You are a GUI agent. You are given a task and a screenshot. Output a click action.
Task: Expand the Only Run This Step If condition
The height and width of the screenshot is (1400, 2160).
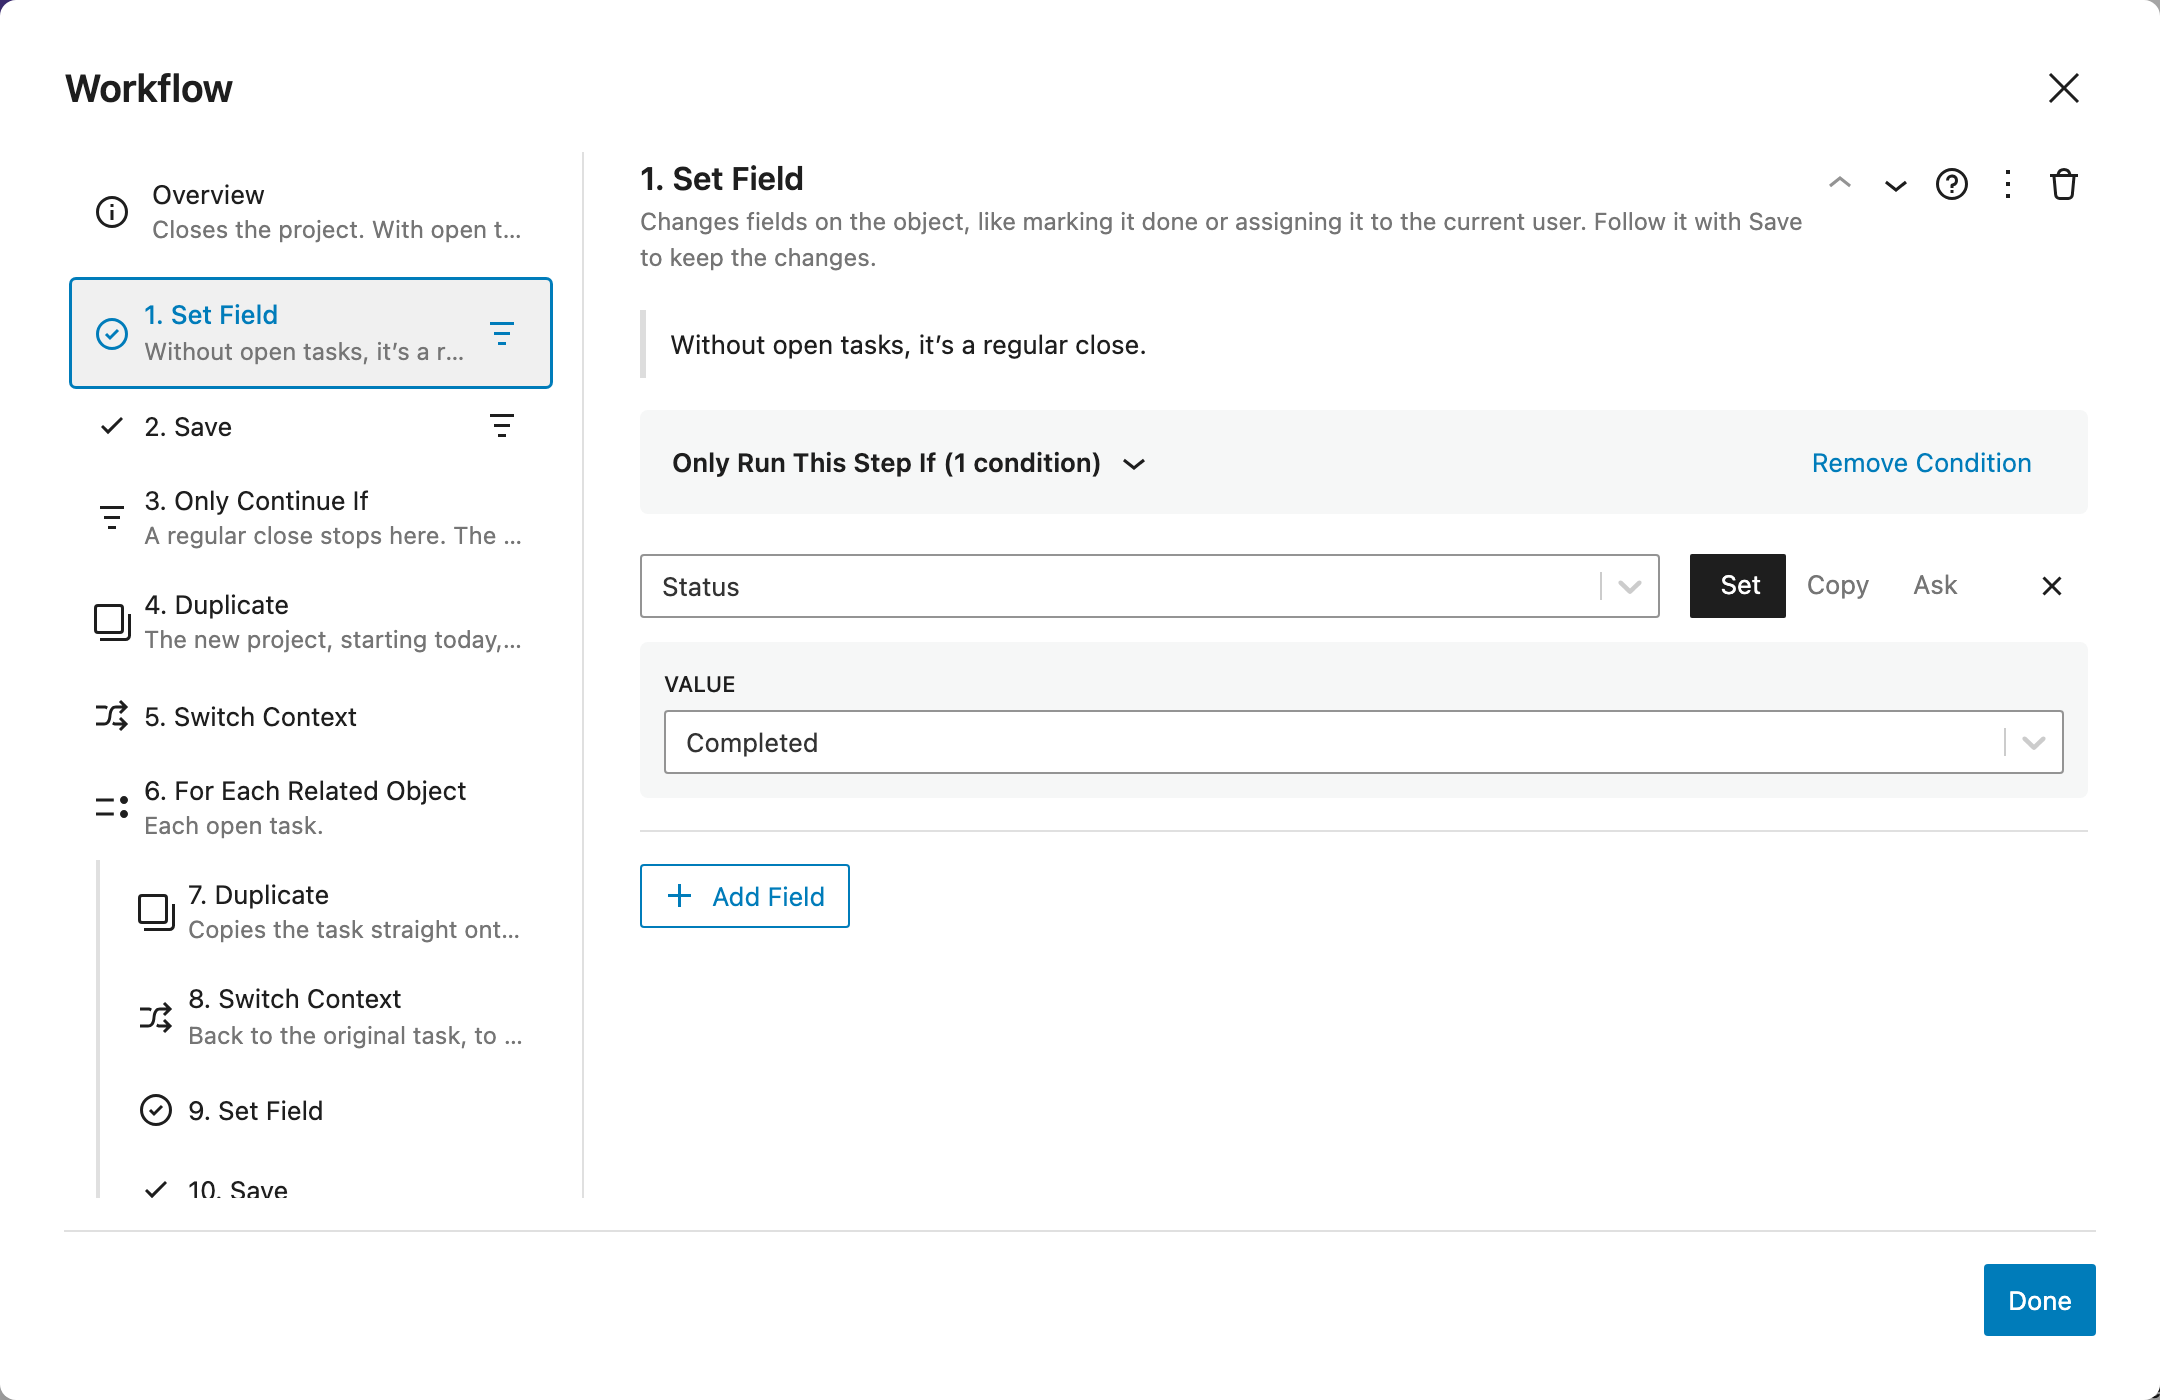[909, 463]
